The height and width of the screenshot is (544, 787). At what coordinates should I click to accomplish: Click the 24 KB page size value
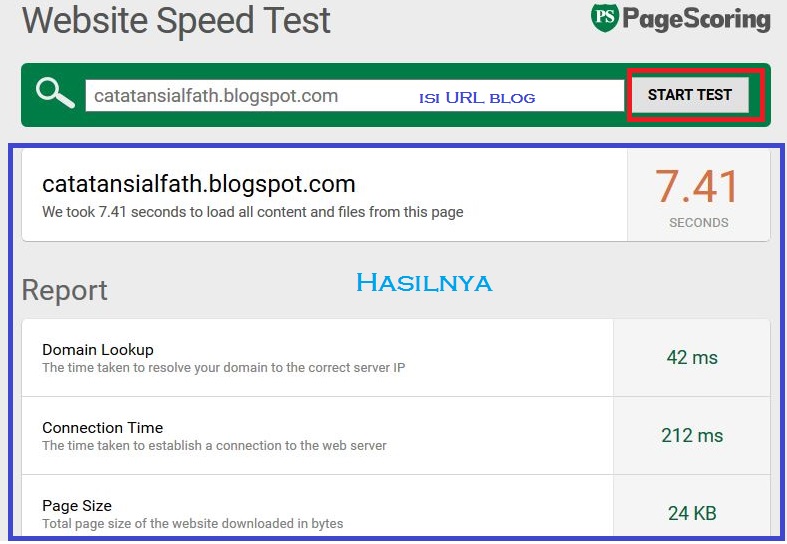pyautogui.click(x=692, y=513)
